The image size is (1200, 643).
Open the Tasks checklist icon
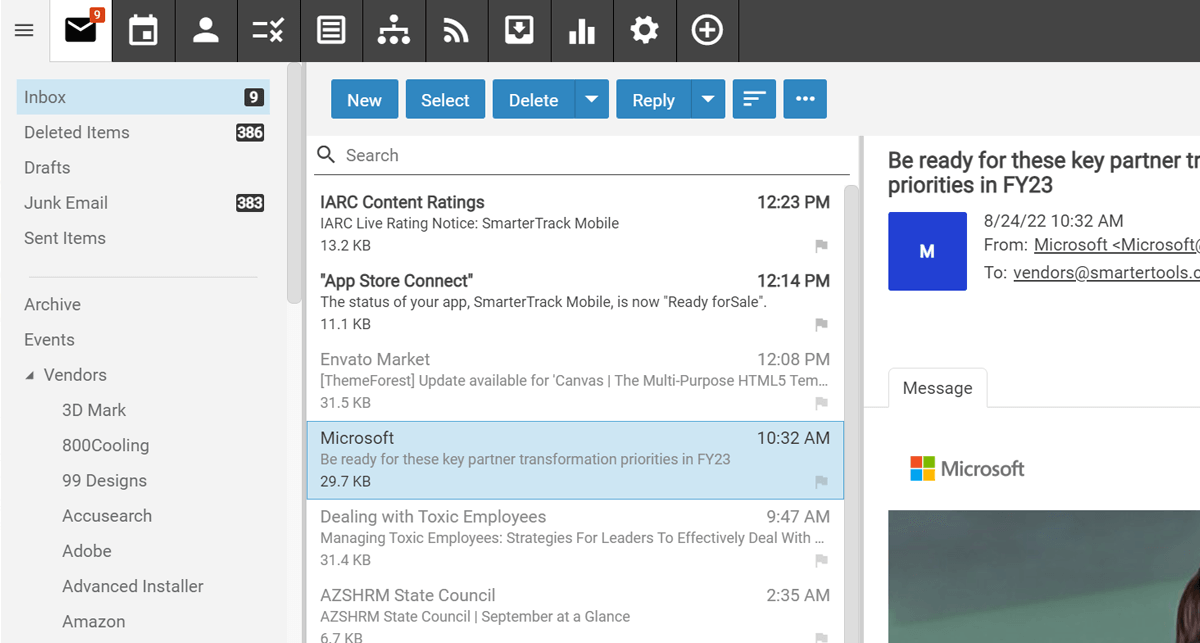[x=268, y=31]
